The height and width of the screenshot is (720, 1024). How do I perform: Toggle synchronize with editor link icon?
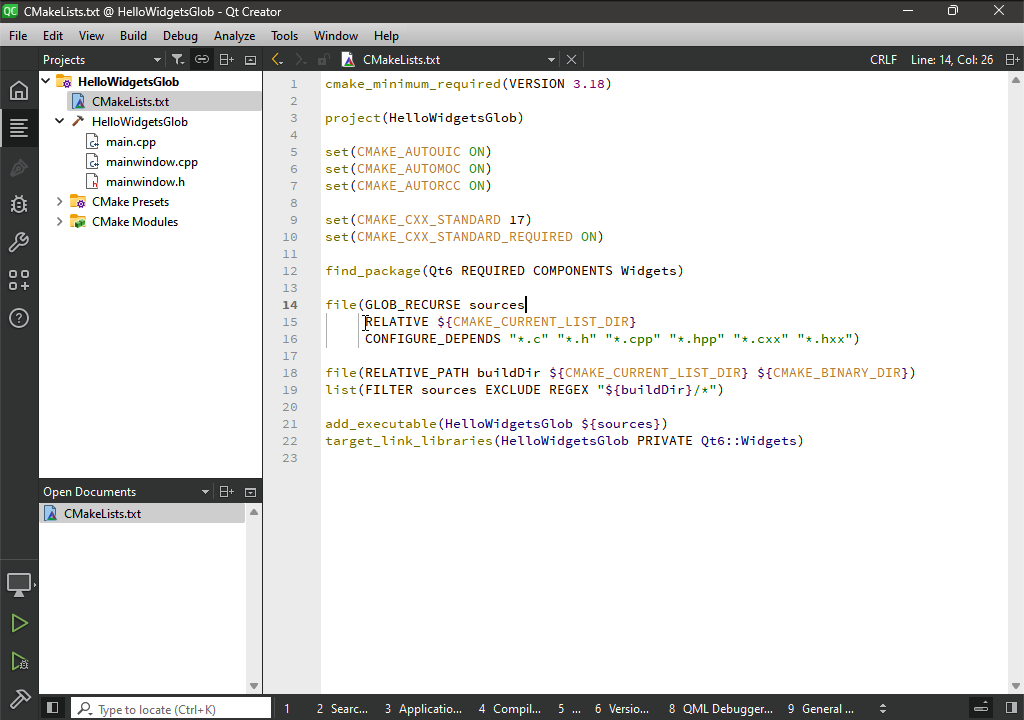(202, 60)
